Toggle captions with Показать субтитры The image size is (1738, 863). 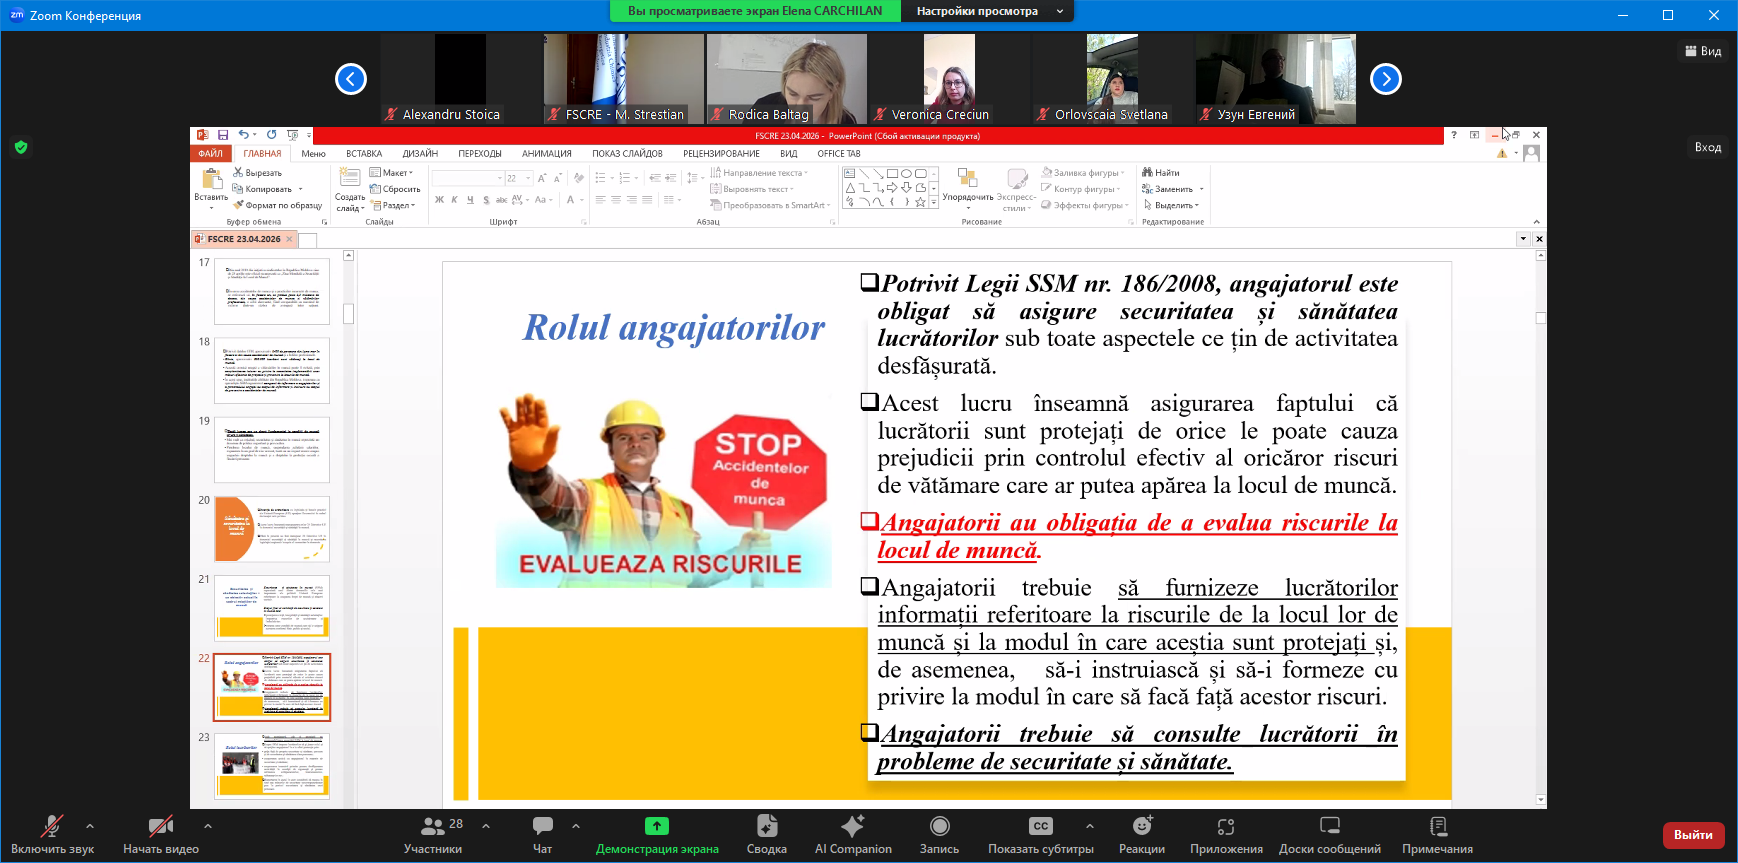(1040, 834)
